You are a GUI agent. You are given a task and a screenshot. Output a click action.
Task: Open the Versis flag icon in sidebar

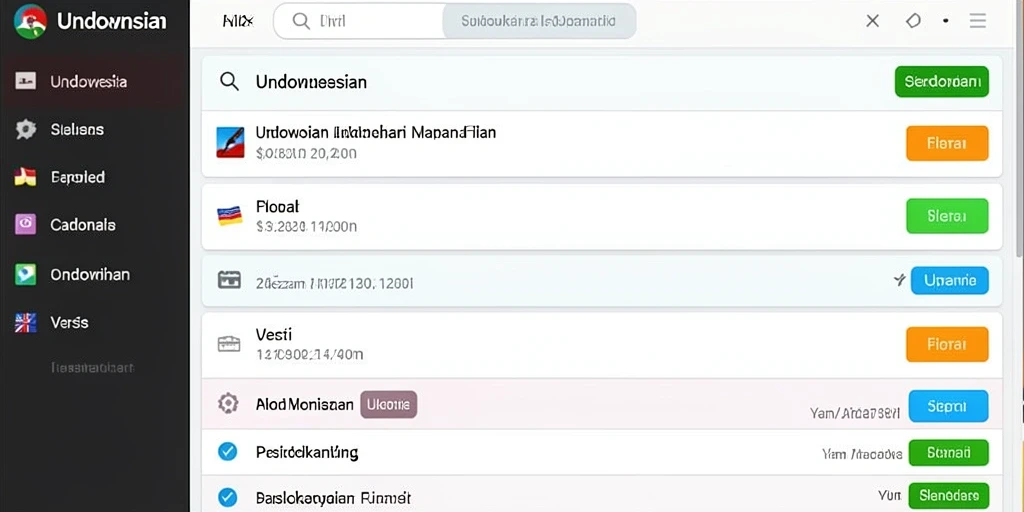tap(25, 322)
